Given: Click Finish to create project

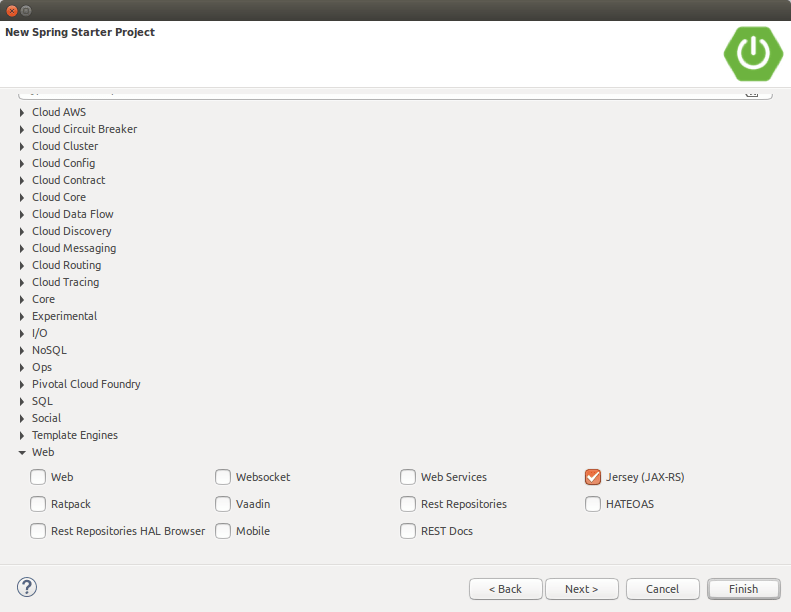Looking at the screenshot, I should [x=744, y=589].
